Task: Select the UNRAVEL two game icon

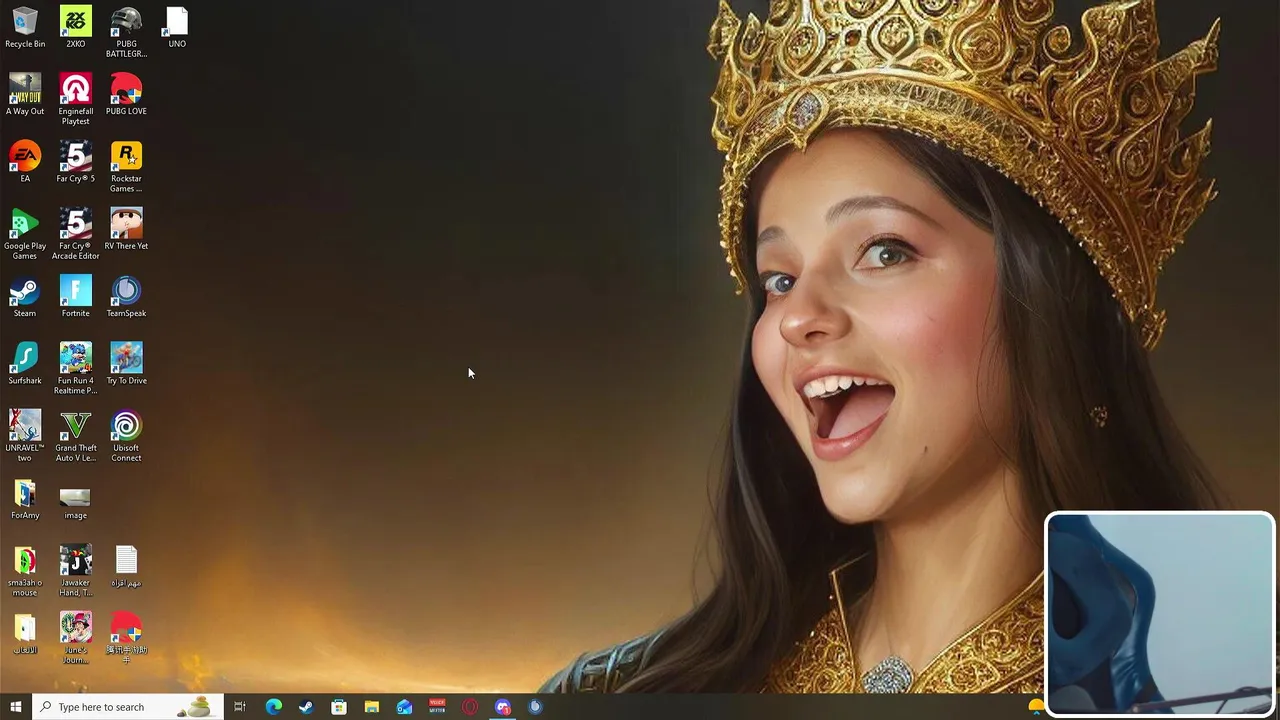Action: click(25, 435)
